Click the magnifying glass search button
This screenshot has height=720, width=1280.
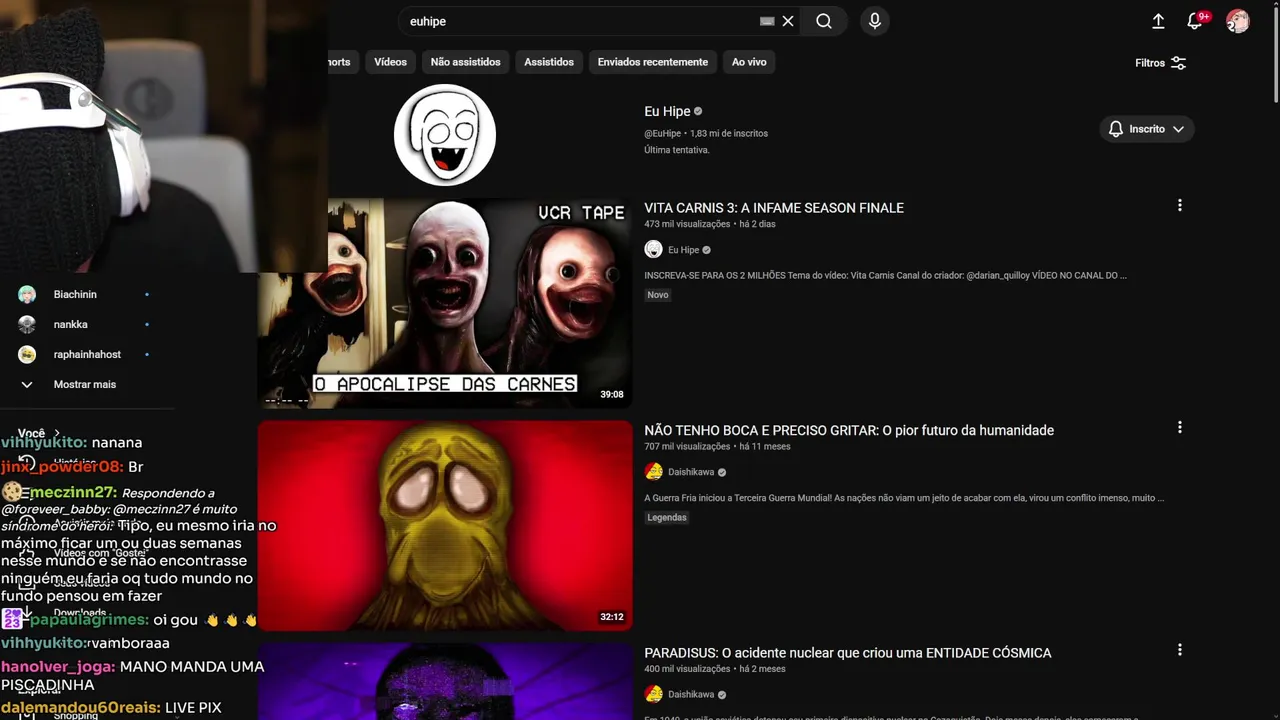click(824, 21)
